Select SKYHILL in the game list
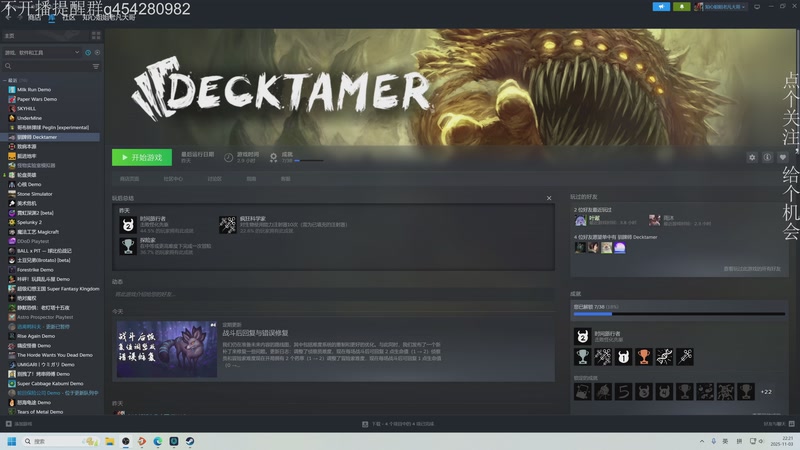Viewport: 800px width, 450px height. point(27,109)
